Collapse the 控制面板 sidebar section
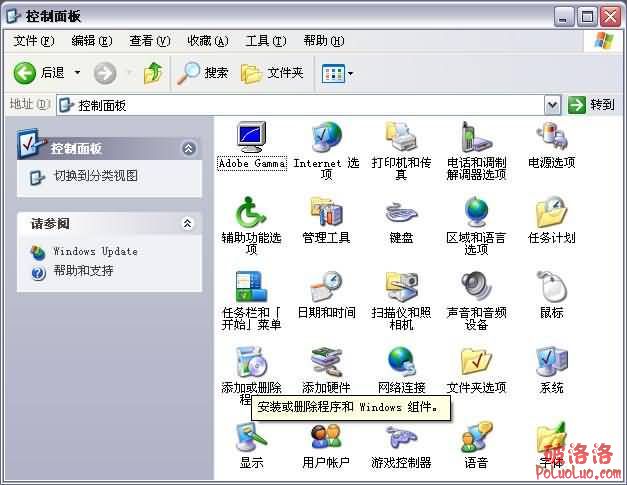Viewport: 627px width, 485px height. coord(189,148)
